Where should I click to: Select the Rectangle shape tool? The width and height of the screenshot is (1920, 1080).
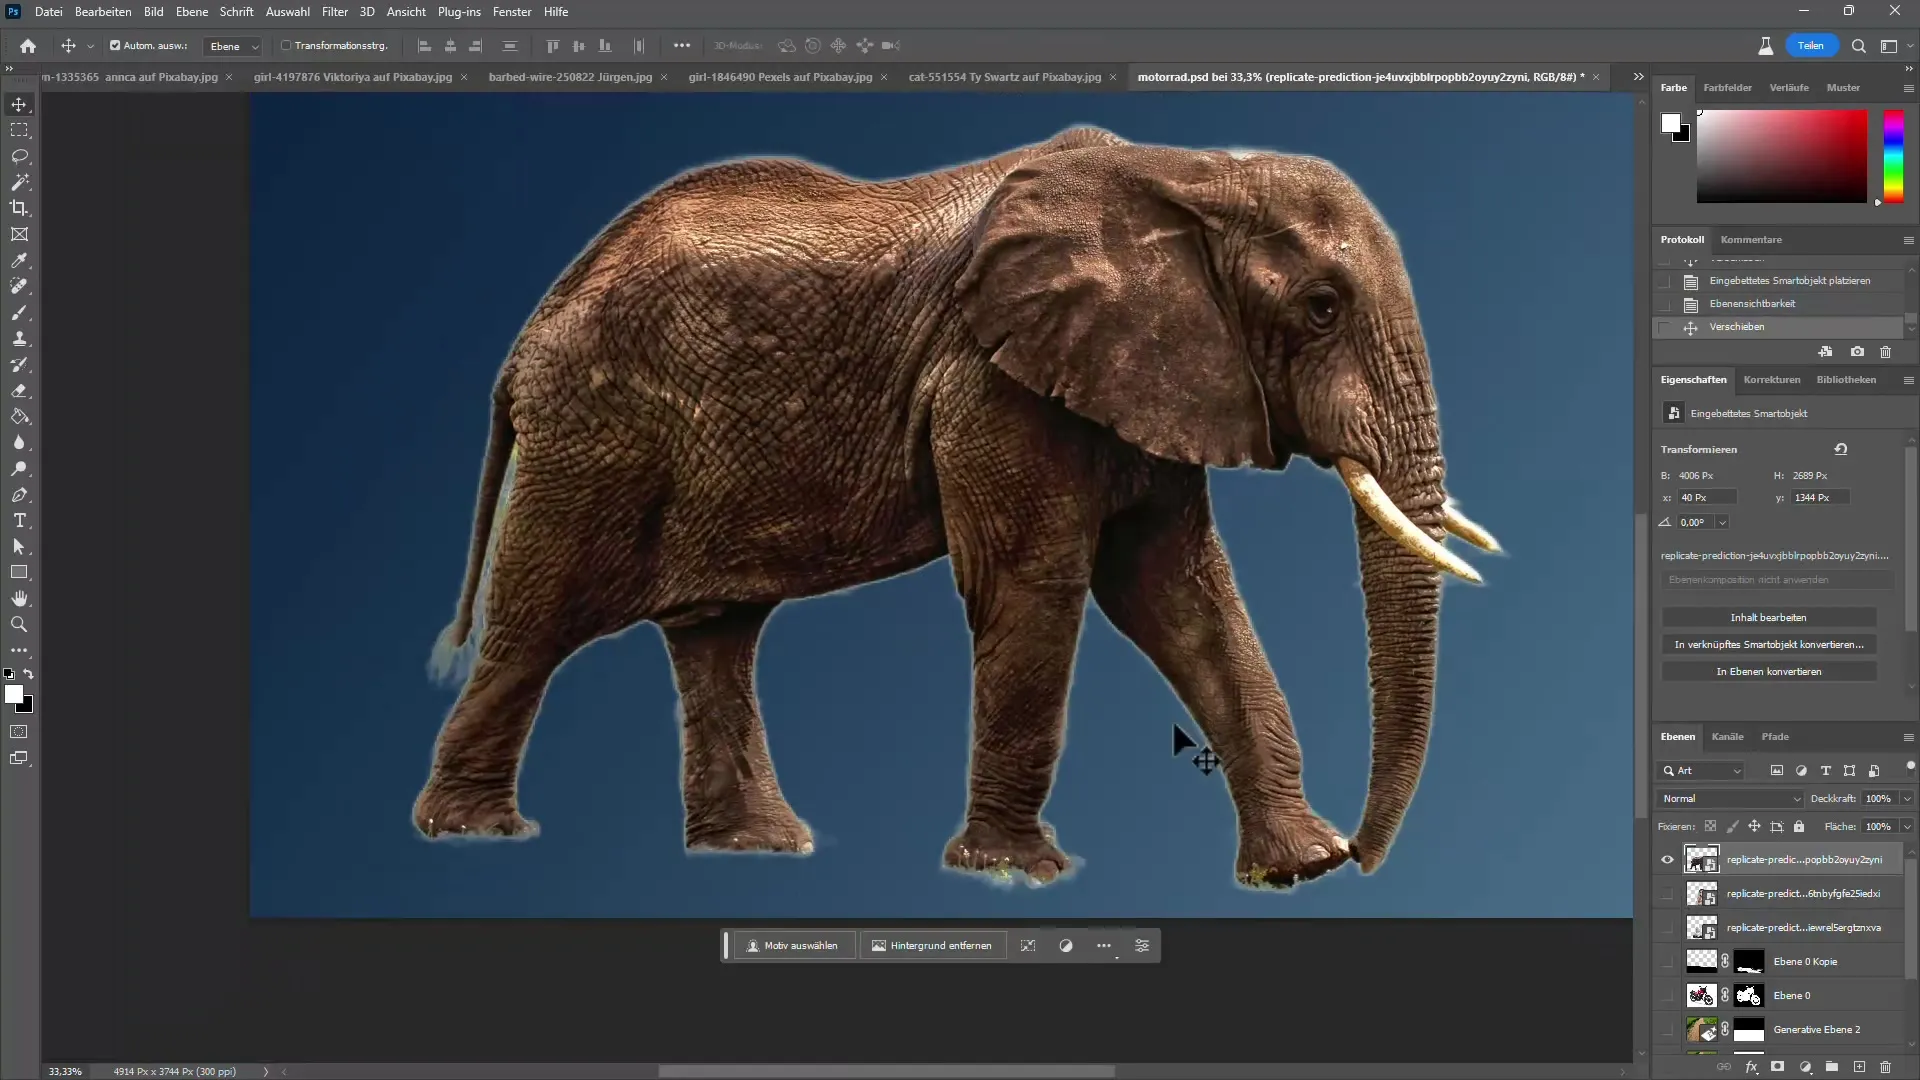(19, 573)
